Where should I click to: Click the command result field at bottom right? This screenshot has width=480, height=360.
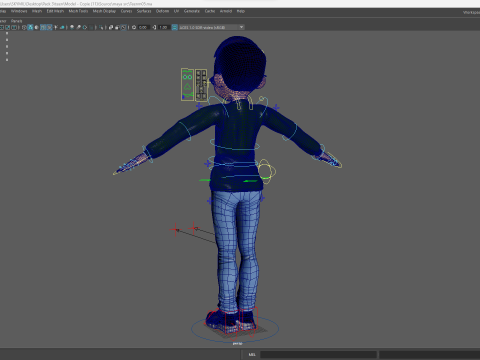(430, 354)
